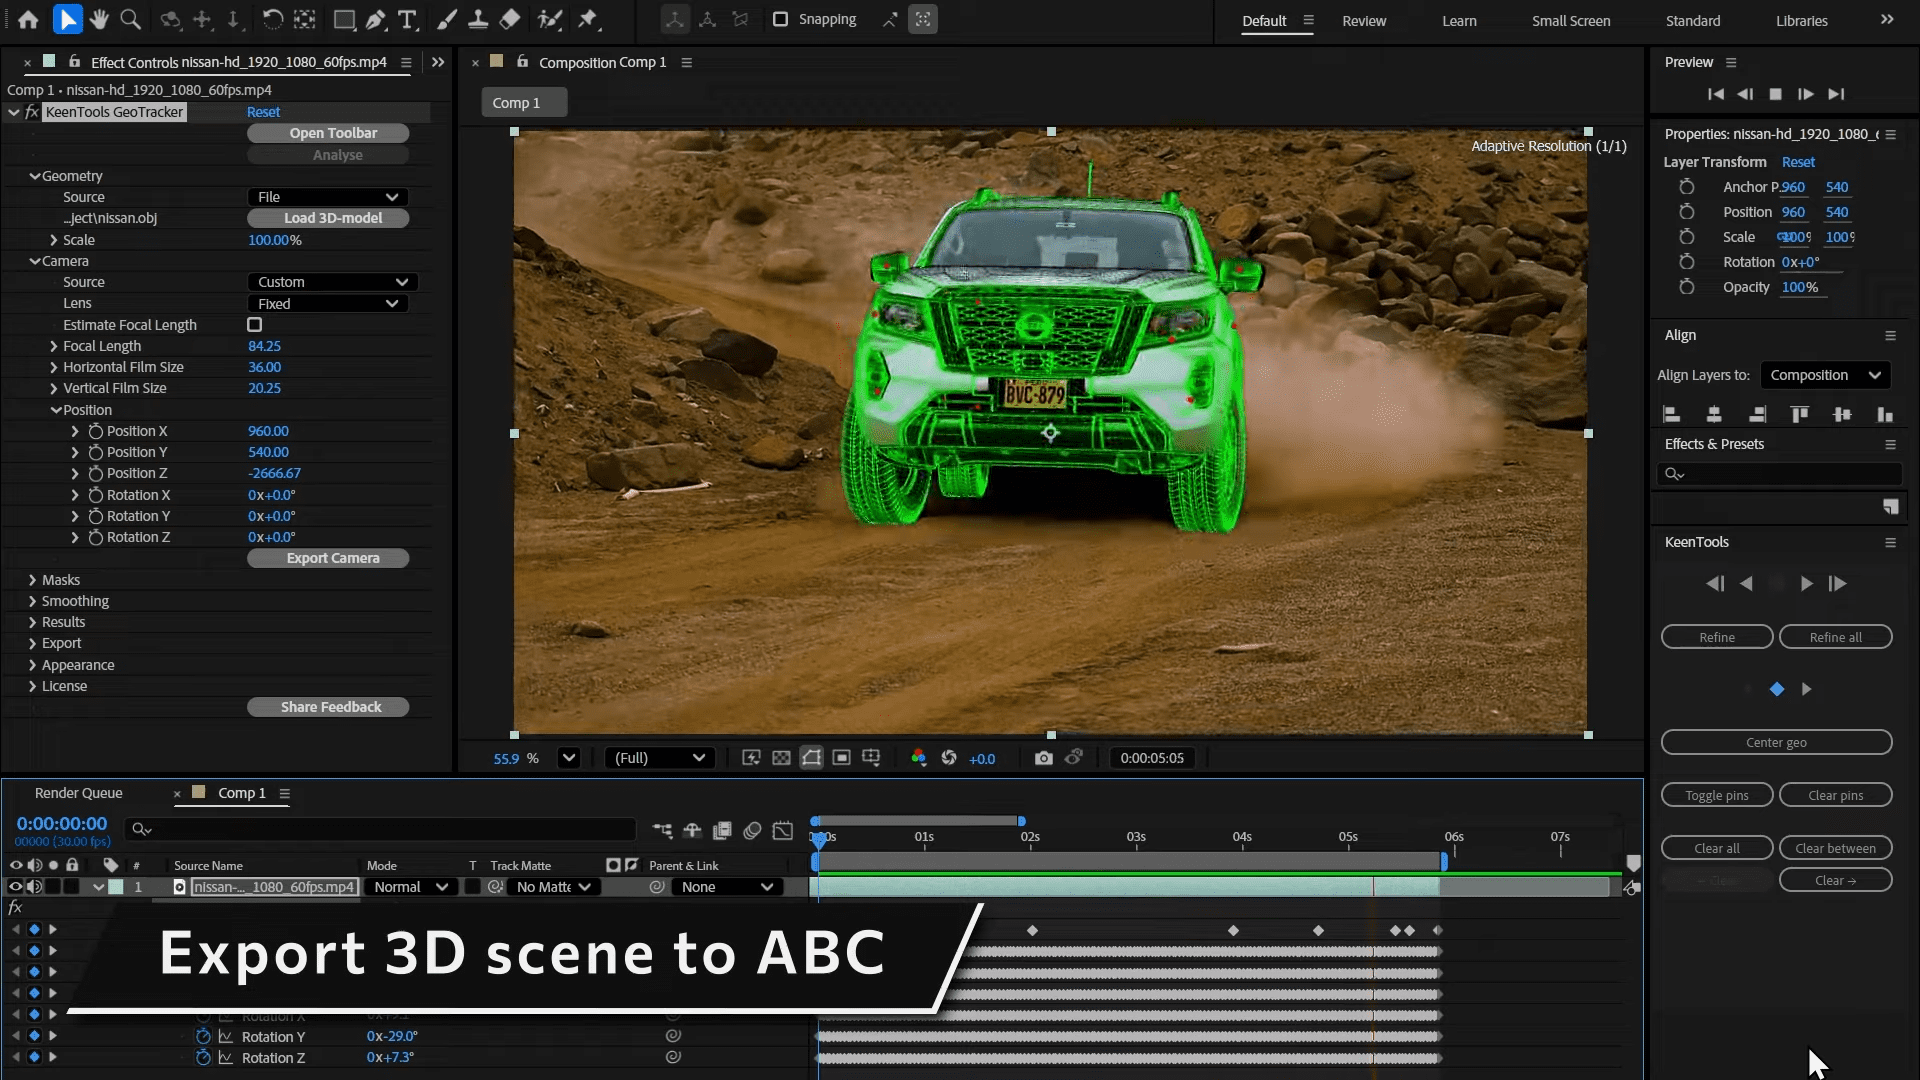Enable the Estimate Focal Length checkbox
The width and height of the screenshot is (1920, 1080).
[254, 324]
